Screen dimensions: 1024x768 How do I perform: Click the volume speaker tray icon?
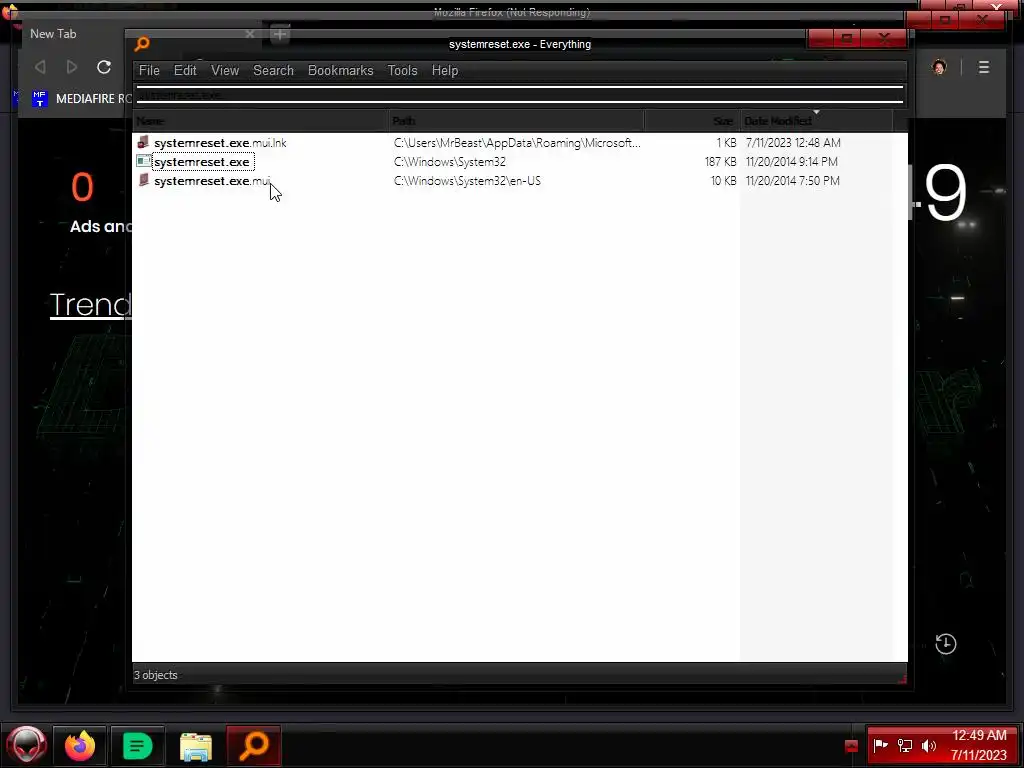929,745
